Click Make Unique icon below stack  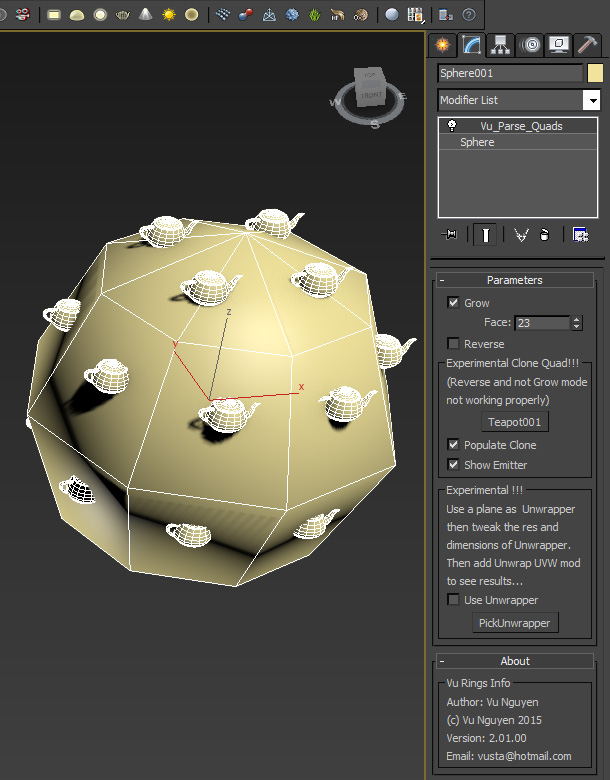pos(520,234)
